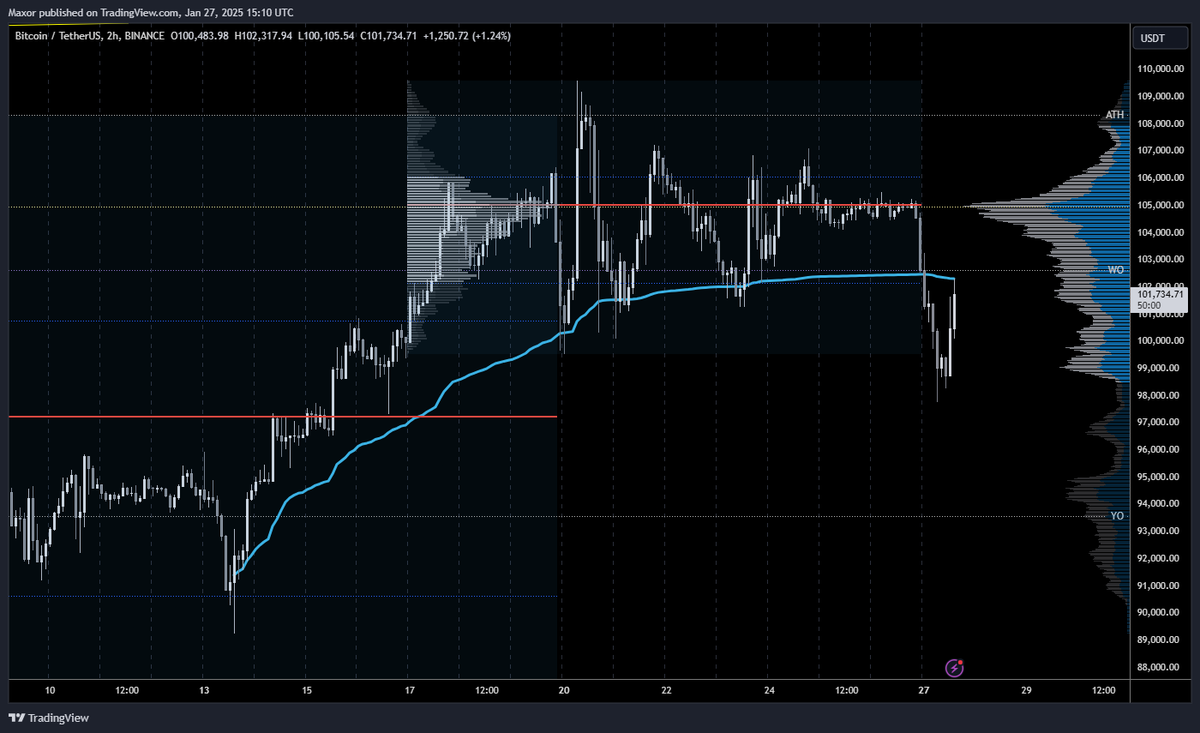Click date 20 on the time axis

(564, 690)
